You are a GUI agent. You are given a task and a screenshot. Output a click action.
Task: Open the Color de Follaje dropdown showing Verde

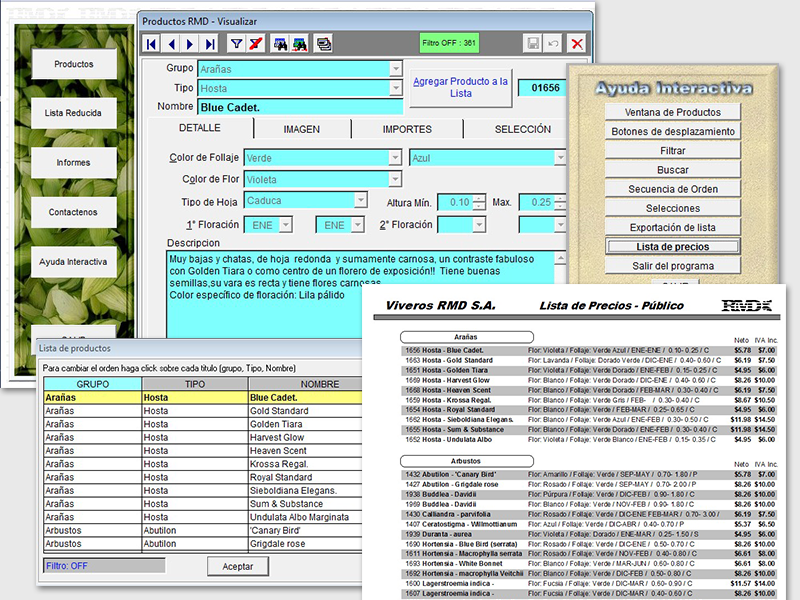coord(395,158)
